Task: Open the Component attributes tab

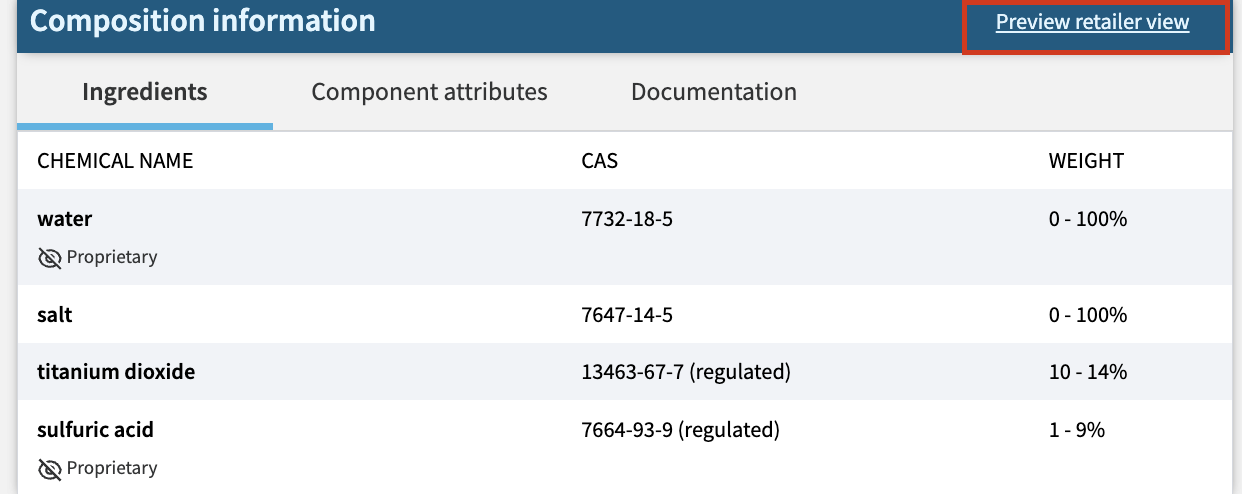Action: (x=430, y=92)
